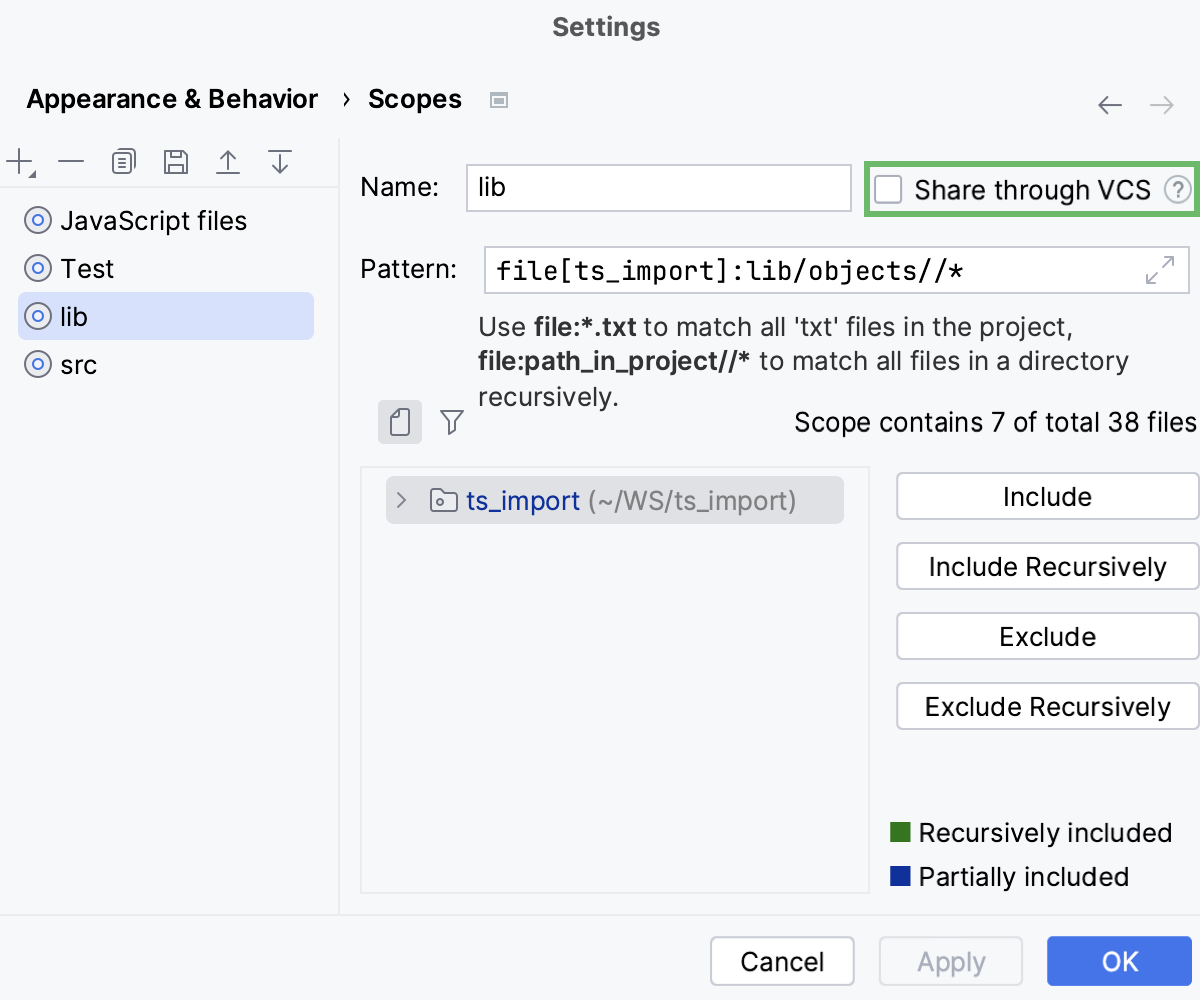Toggle the show files icon above the tree

point(400,422)
